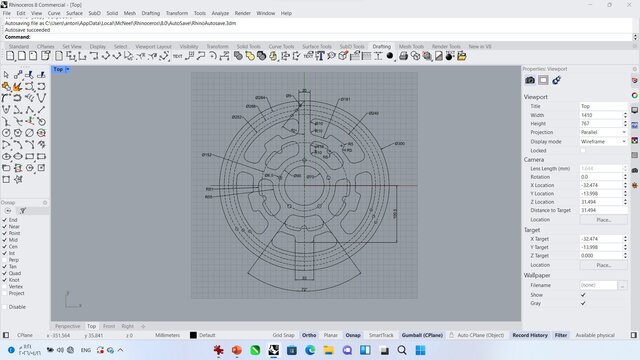Select the Rectangle tool in left toolbar
640x360 pixels.
[29, 156]
